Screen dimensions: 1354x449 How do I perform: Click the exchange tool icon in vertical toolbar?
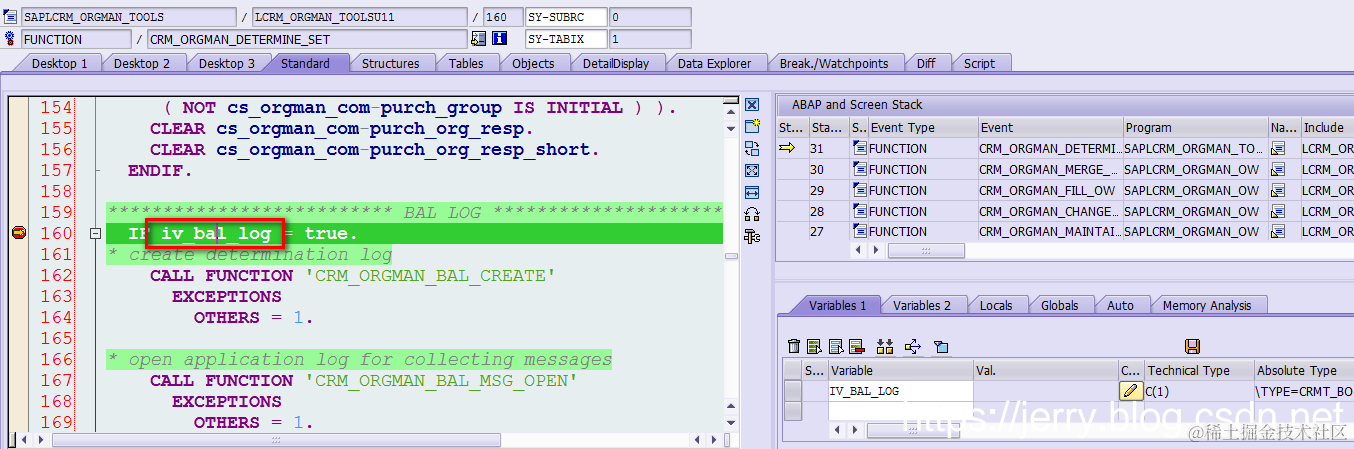(x=752, y=148)
